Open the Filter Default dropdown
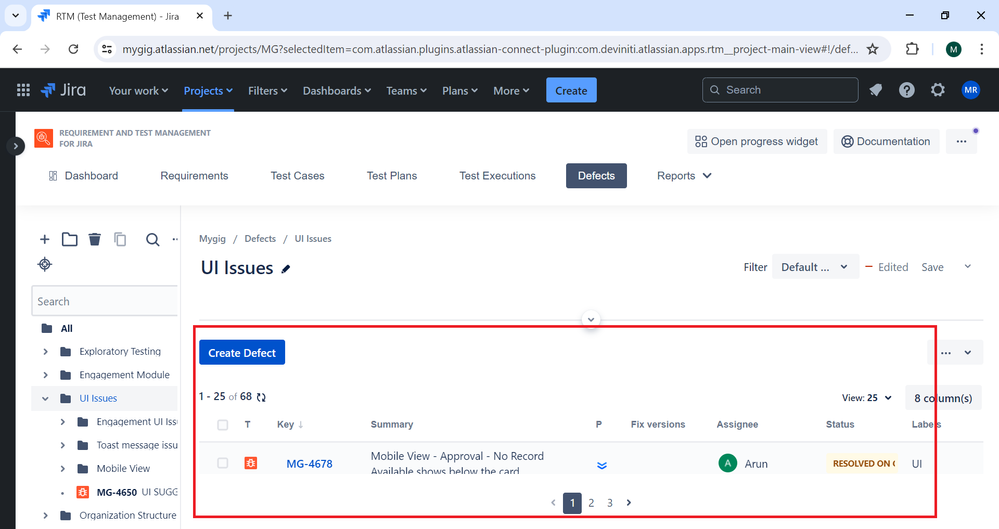This screenshot has height=529, width=999. (814, 267)
